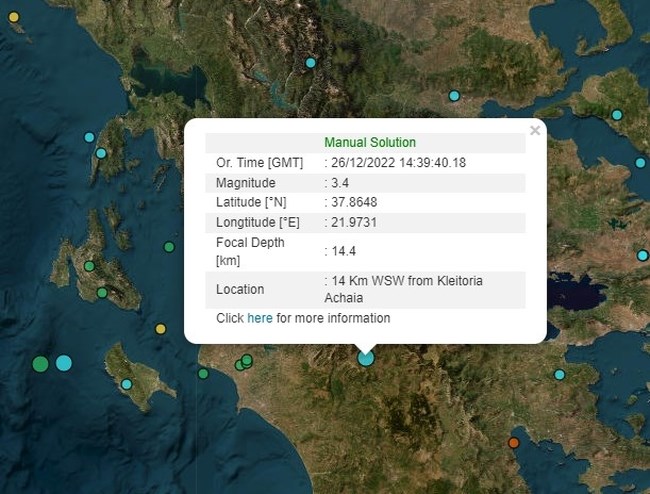The width and height of the screenshot is (650, 494).
Task: Select the cyan marker just above the popup's top-right corner
Action: (x=454, y=96)
